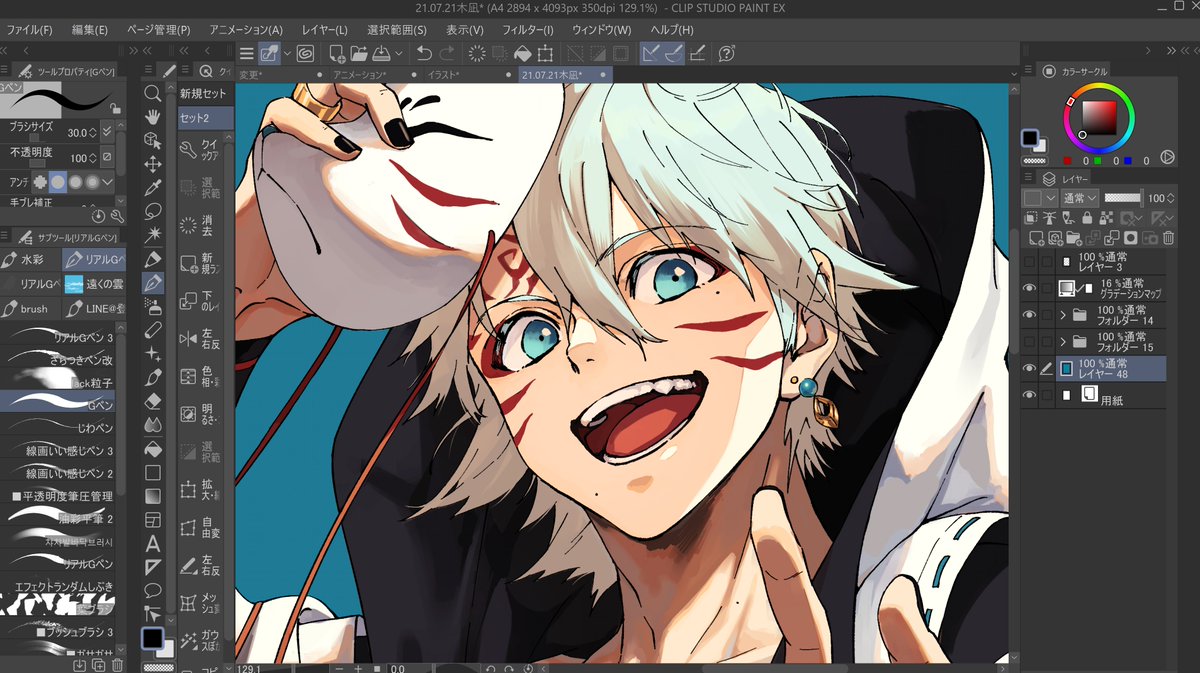Viewport: 1200px width, 673px height.
Task: Hide the グラデーションマップ layer
Action: tap(1030, 288)
